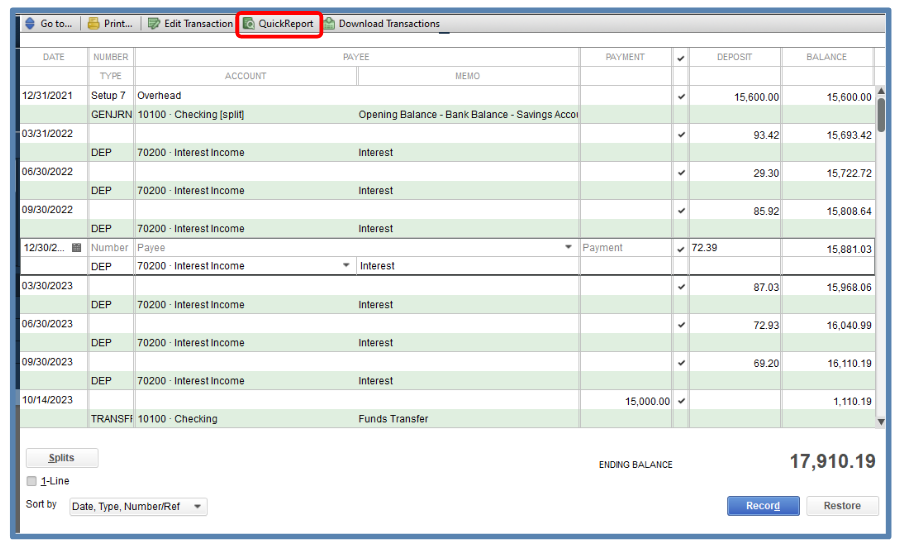The image size is (901, 546).
Task: Click the register scrollbar down arrow
Action: tap(881, 422)
